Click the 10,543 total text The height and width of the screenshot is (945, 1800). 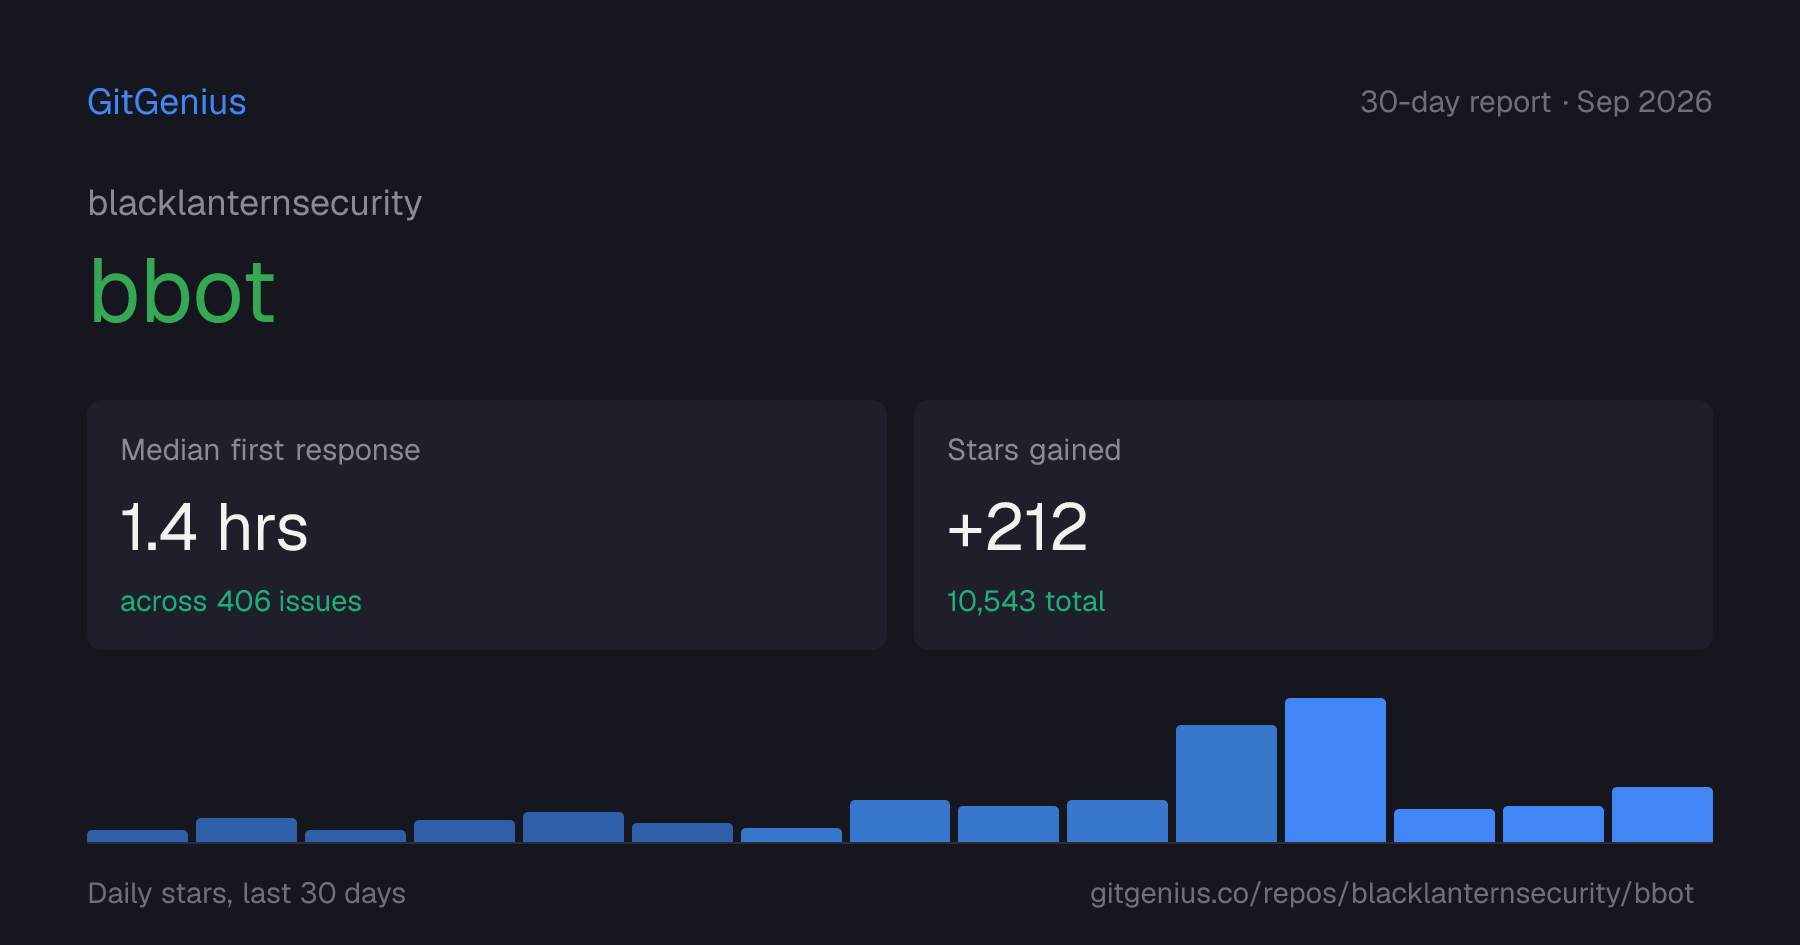(x=1026, y=601)
